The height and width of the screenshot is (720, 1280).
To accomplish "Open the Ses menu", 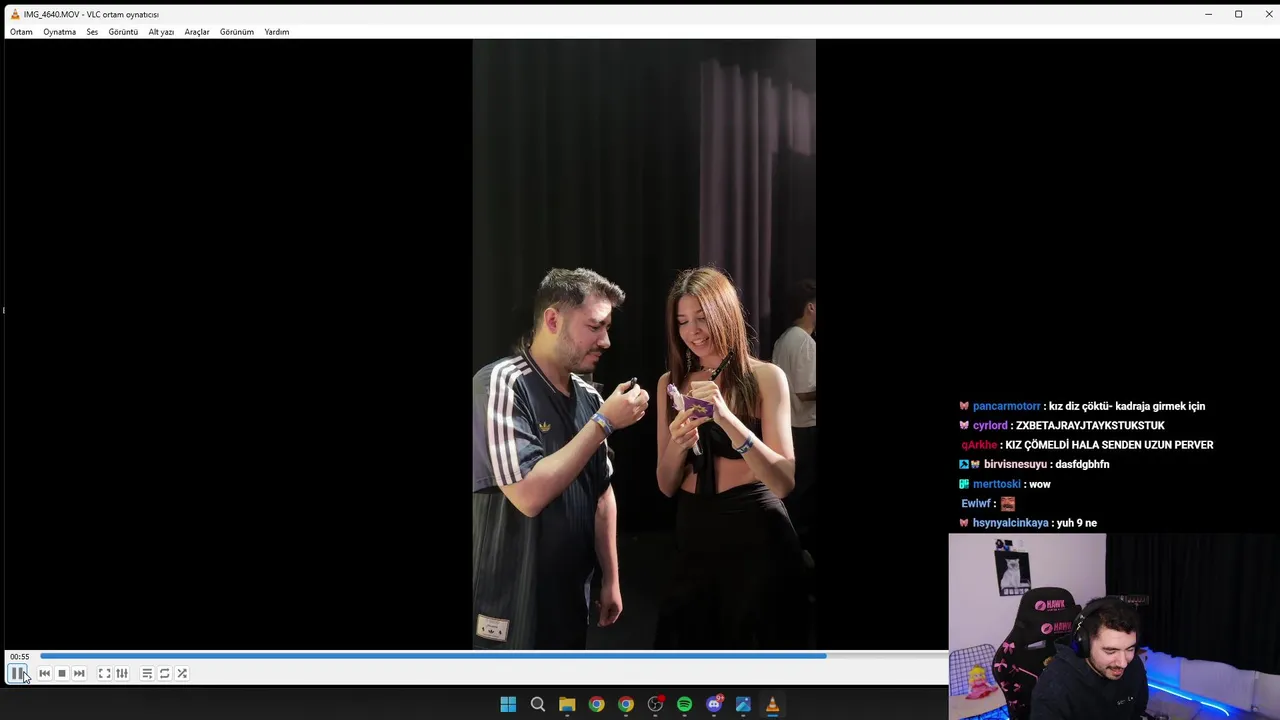I will (92, 32).
